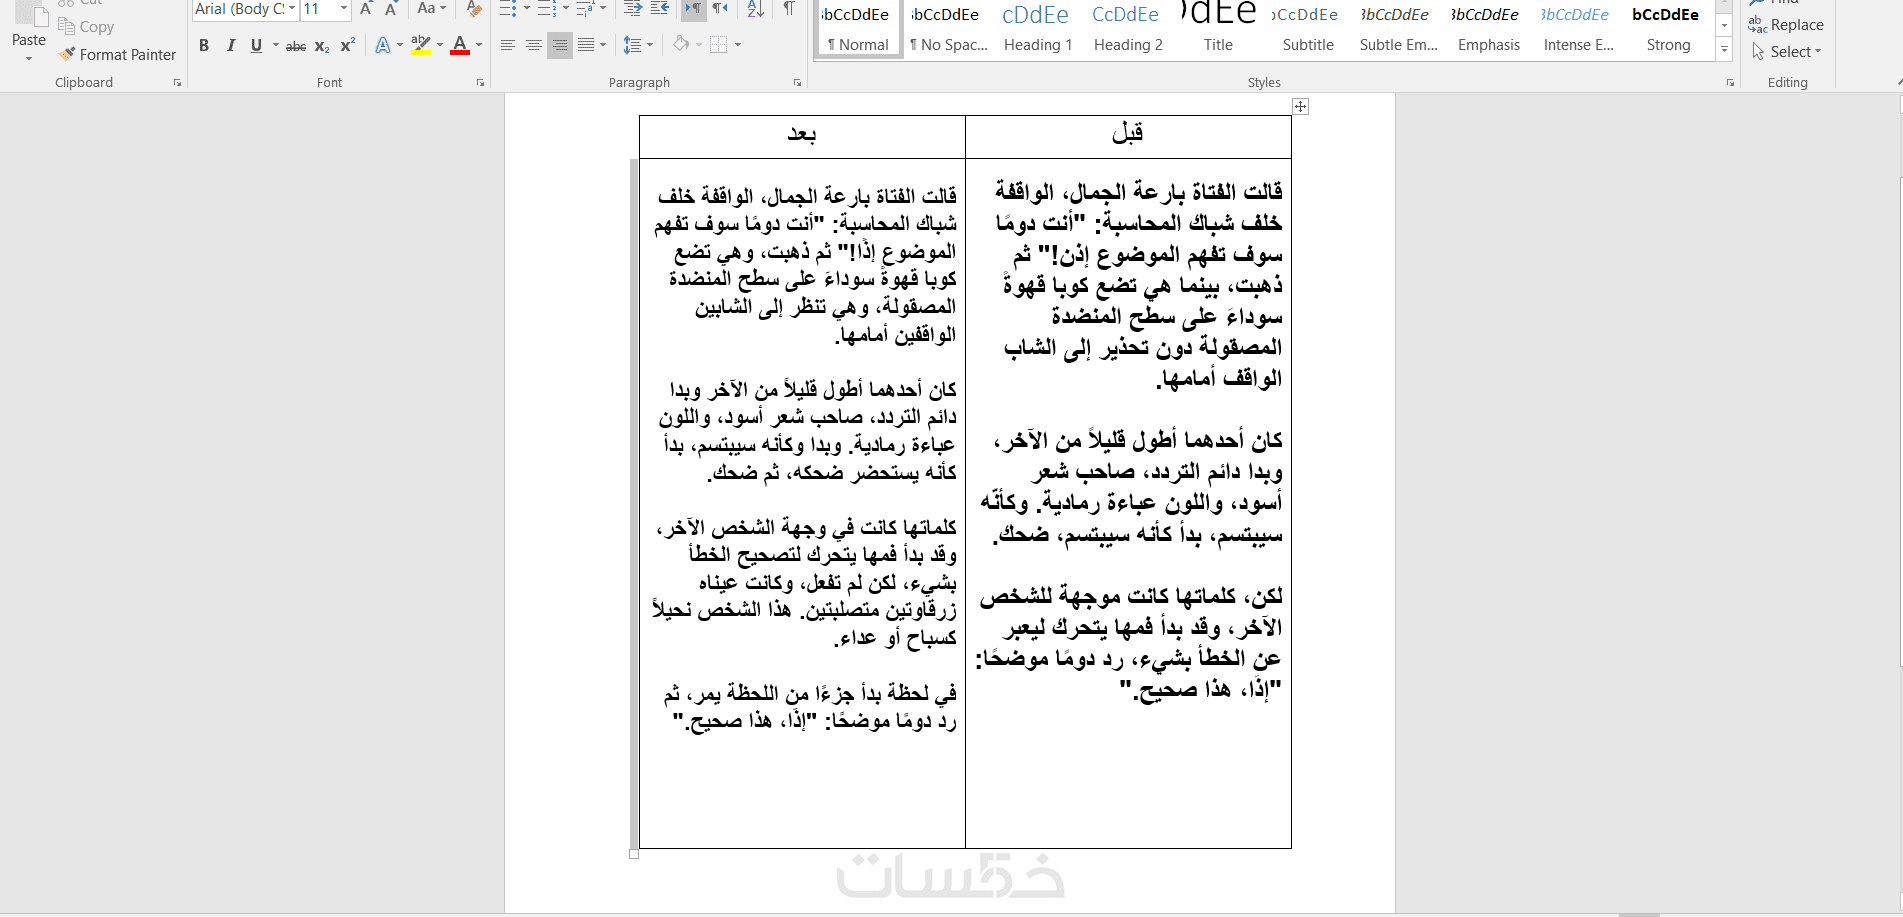Expand the Styles gallery
The width and height of the screenshot is (1903, 917).
[1724, 49]
